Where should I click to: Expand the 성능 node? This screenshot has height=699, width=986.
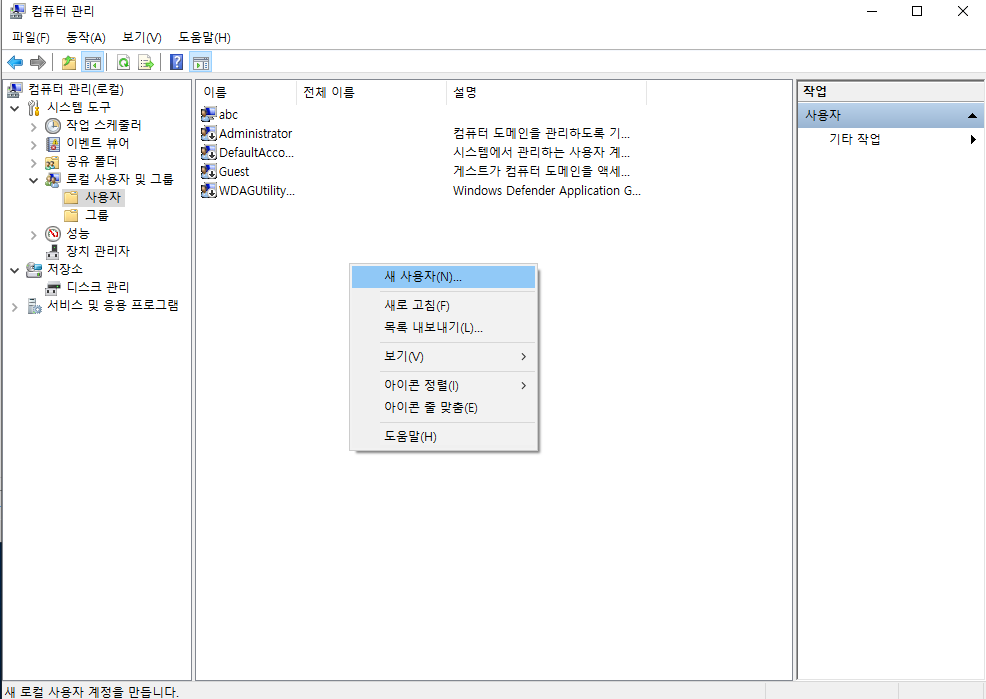click(33, 234)
